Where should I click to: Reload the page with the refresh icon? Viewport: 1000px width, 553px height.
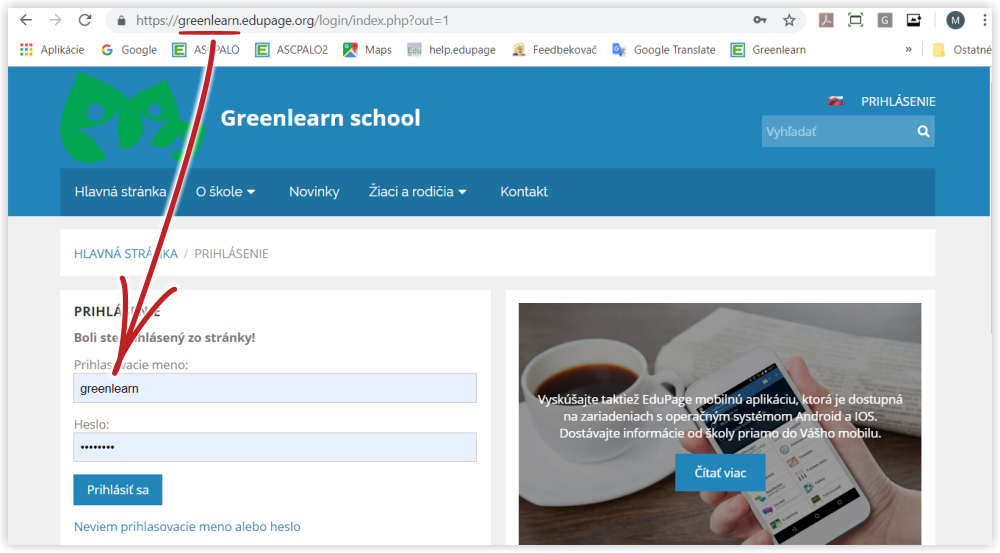coord(85,20)
